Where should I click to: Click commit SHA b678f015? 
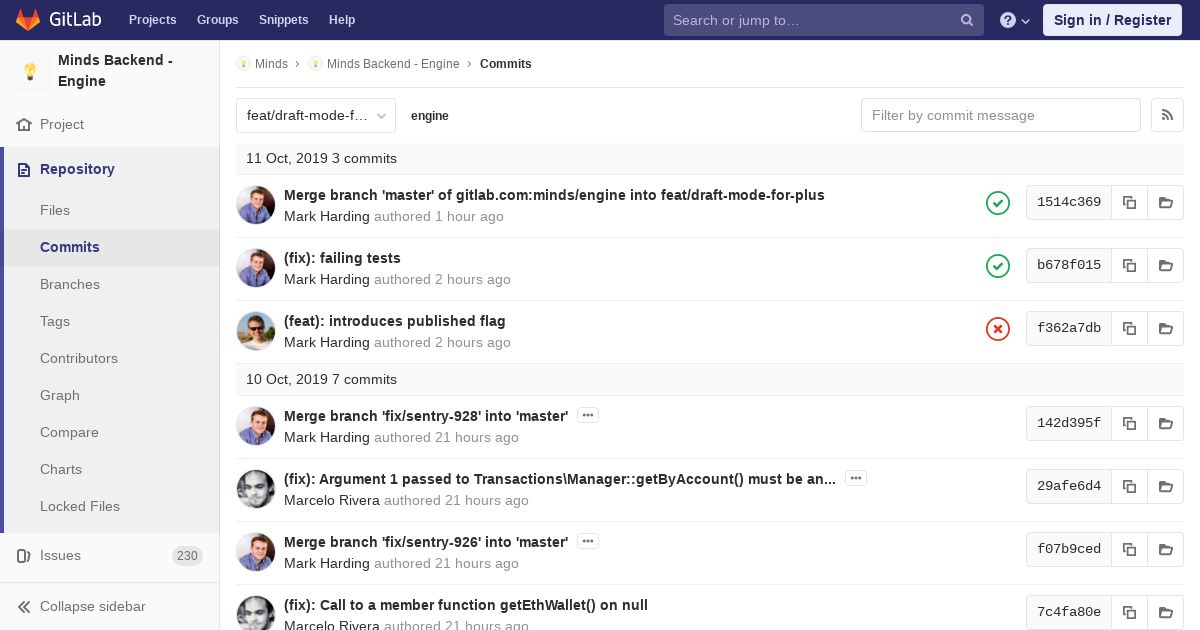[1069, 265]
